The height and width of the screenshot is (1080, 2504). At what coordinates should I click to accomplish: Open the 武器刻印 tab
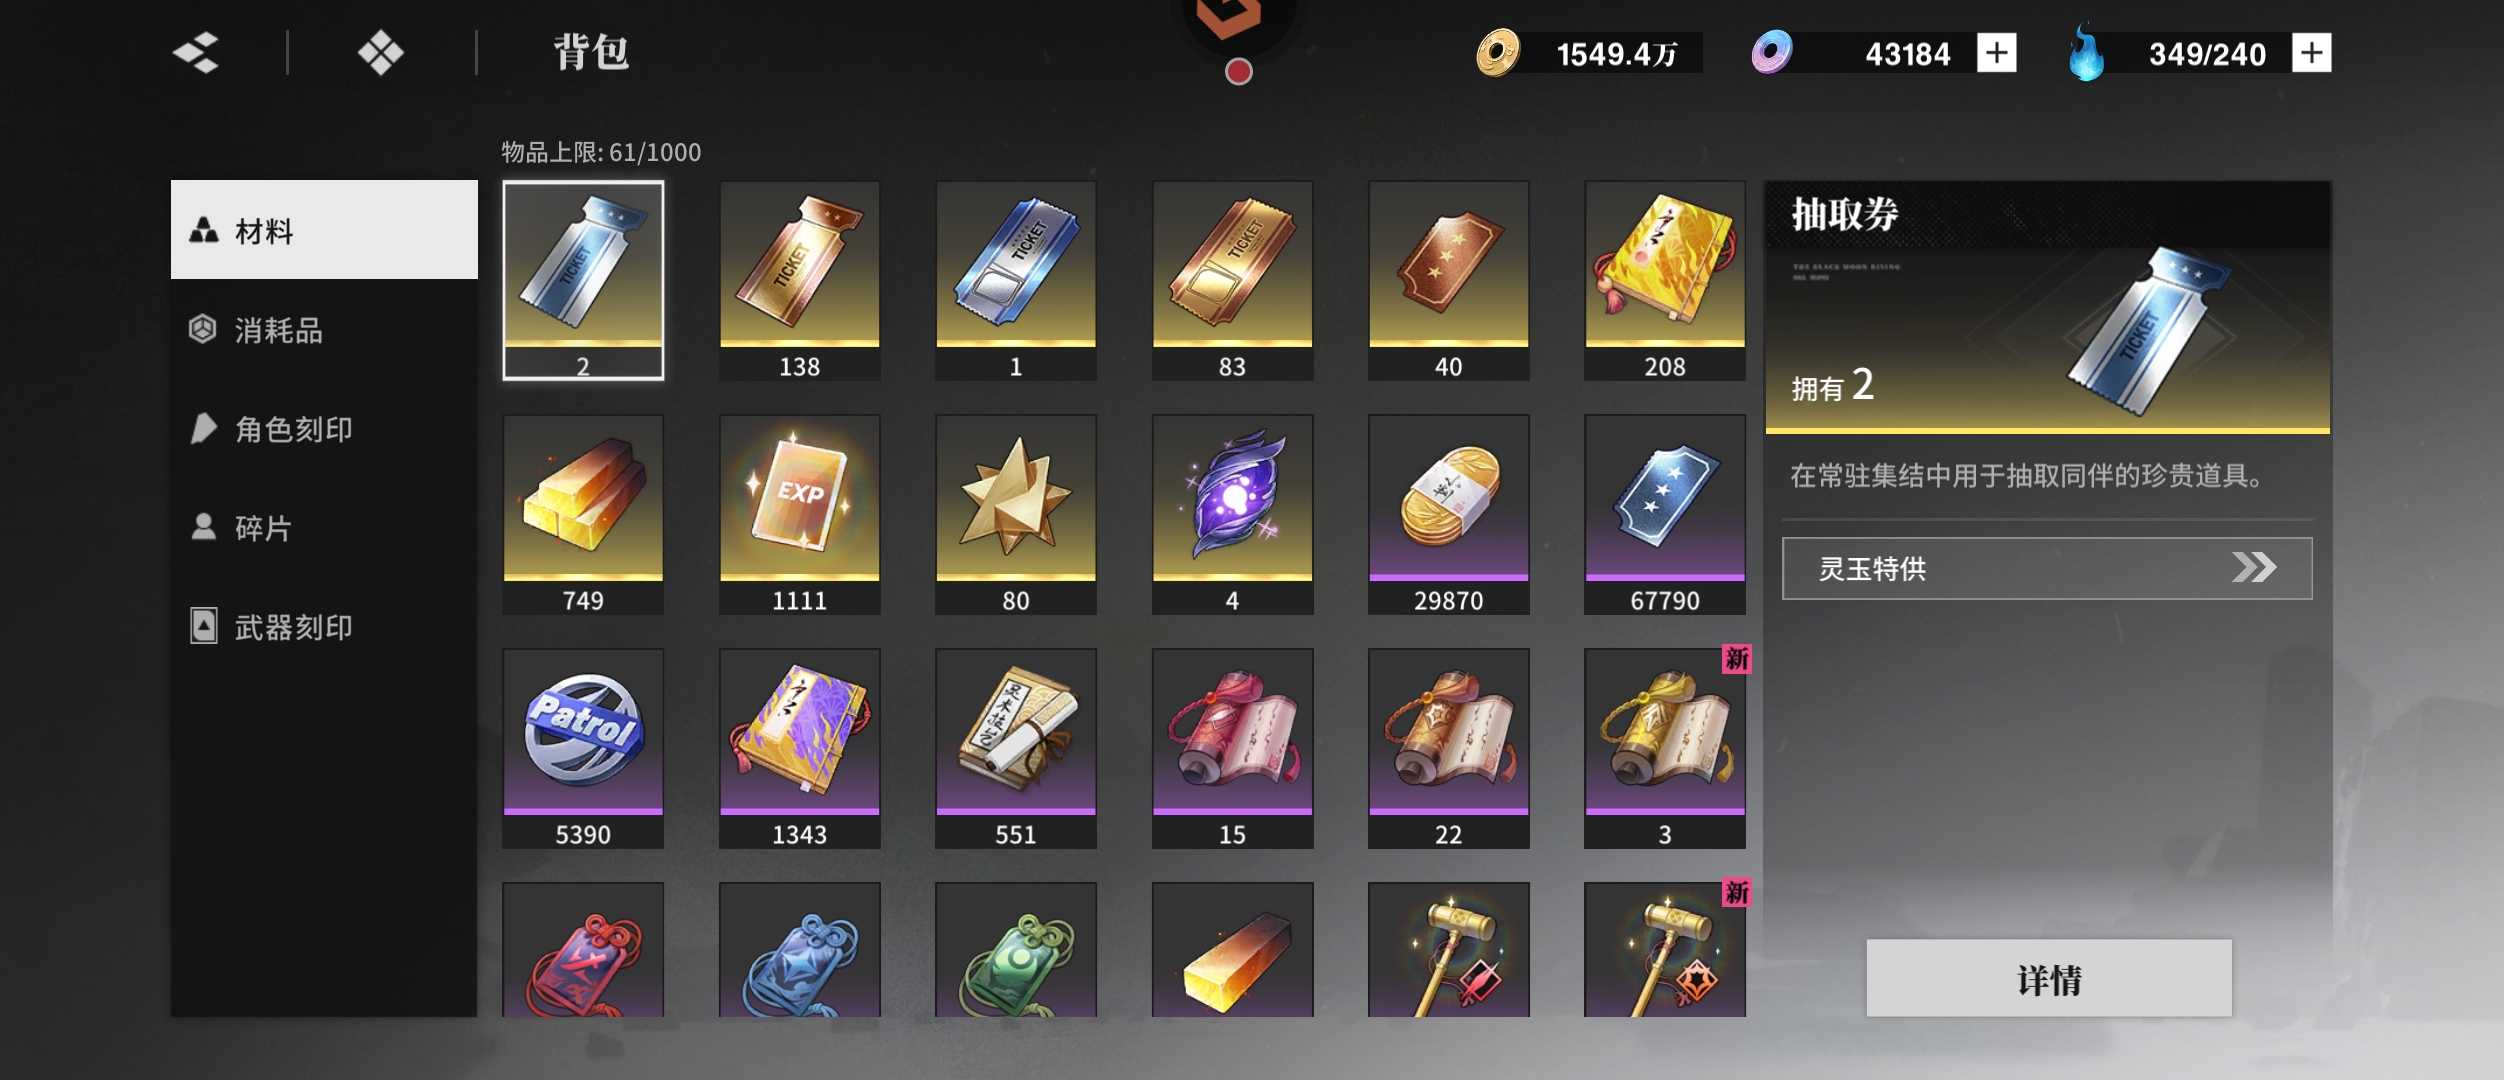[x=324, y=627]
